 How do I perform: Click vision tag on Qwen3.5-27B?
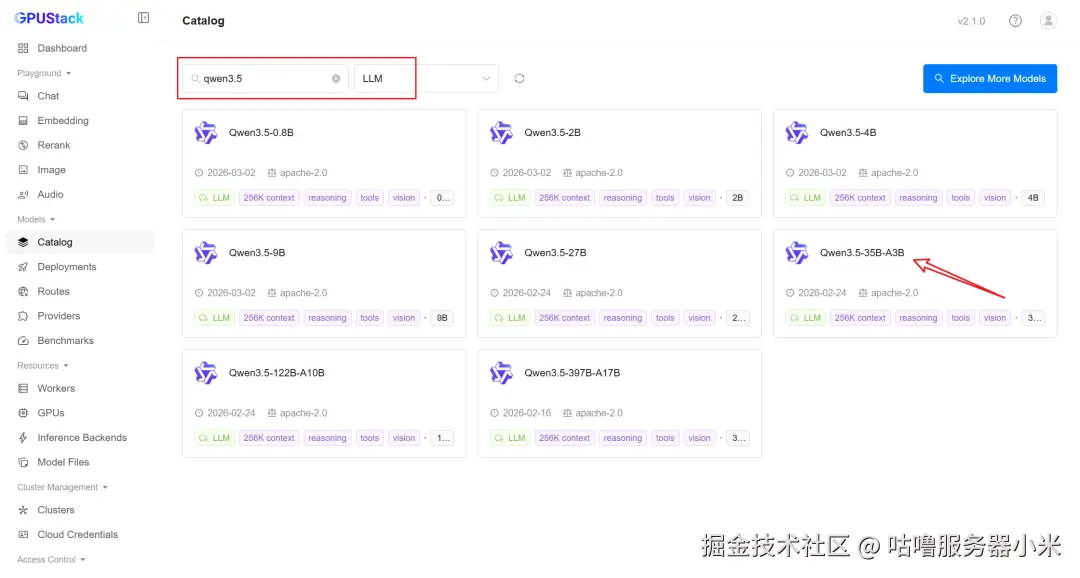tap(699, 318)
